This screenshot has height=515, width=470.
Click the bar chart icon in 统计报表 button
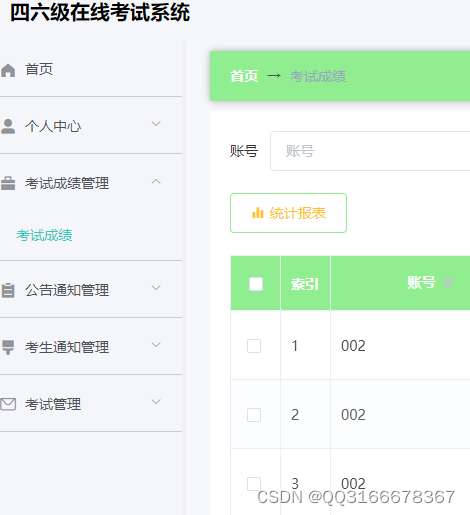pyautogui.click(x=258, y=213)
